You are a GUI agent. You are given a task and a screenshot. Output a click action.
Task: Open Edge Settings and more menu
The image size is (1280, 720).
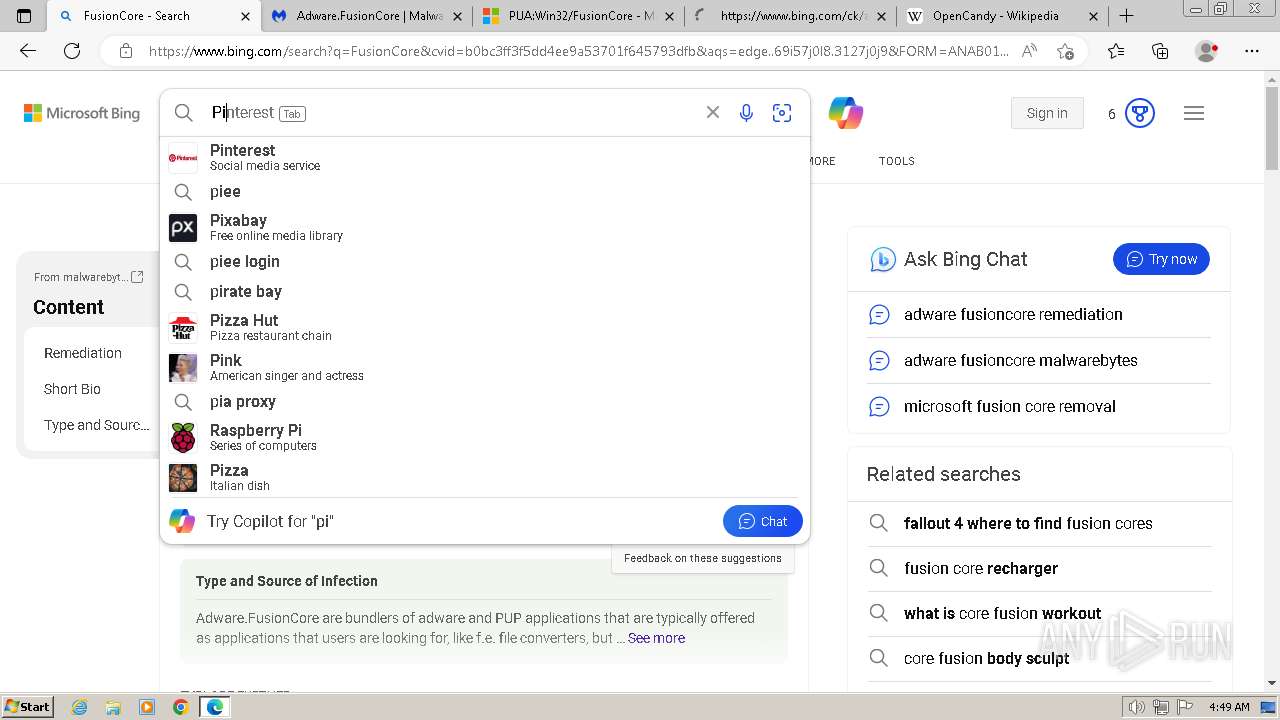point(1252,51)
